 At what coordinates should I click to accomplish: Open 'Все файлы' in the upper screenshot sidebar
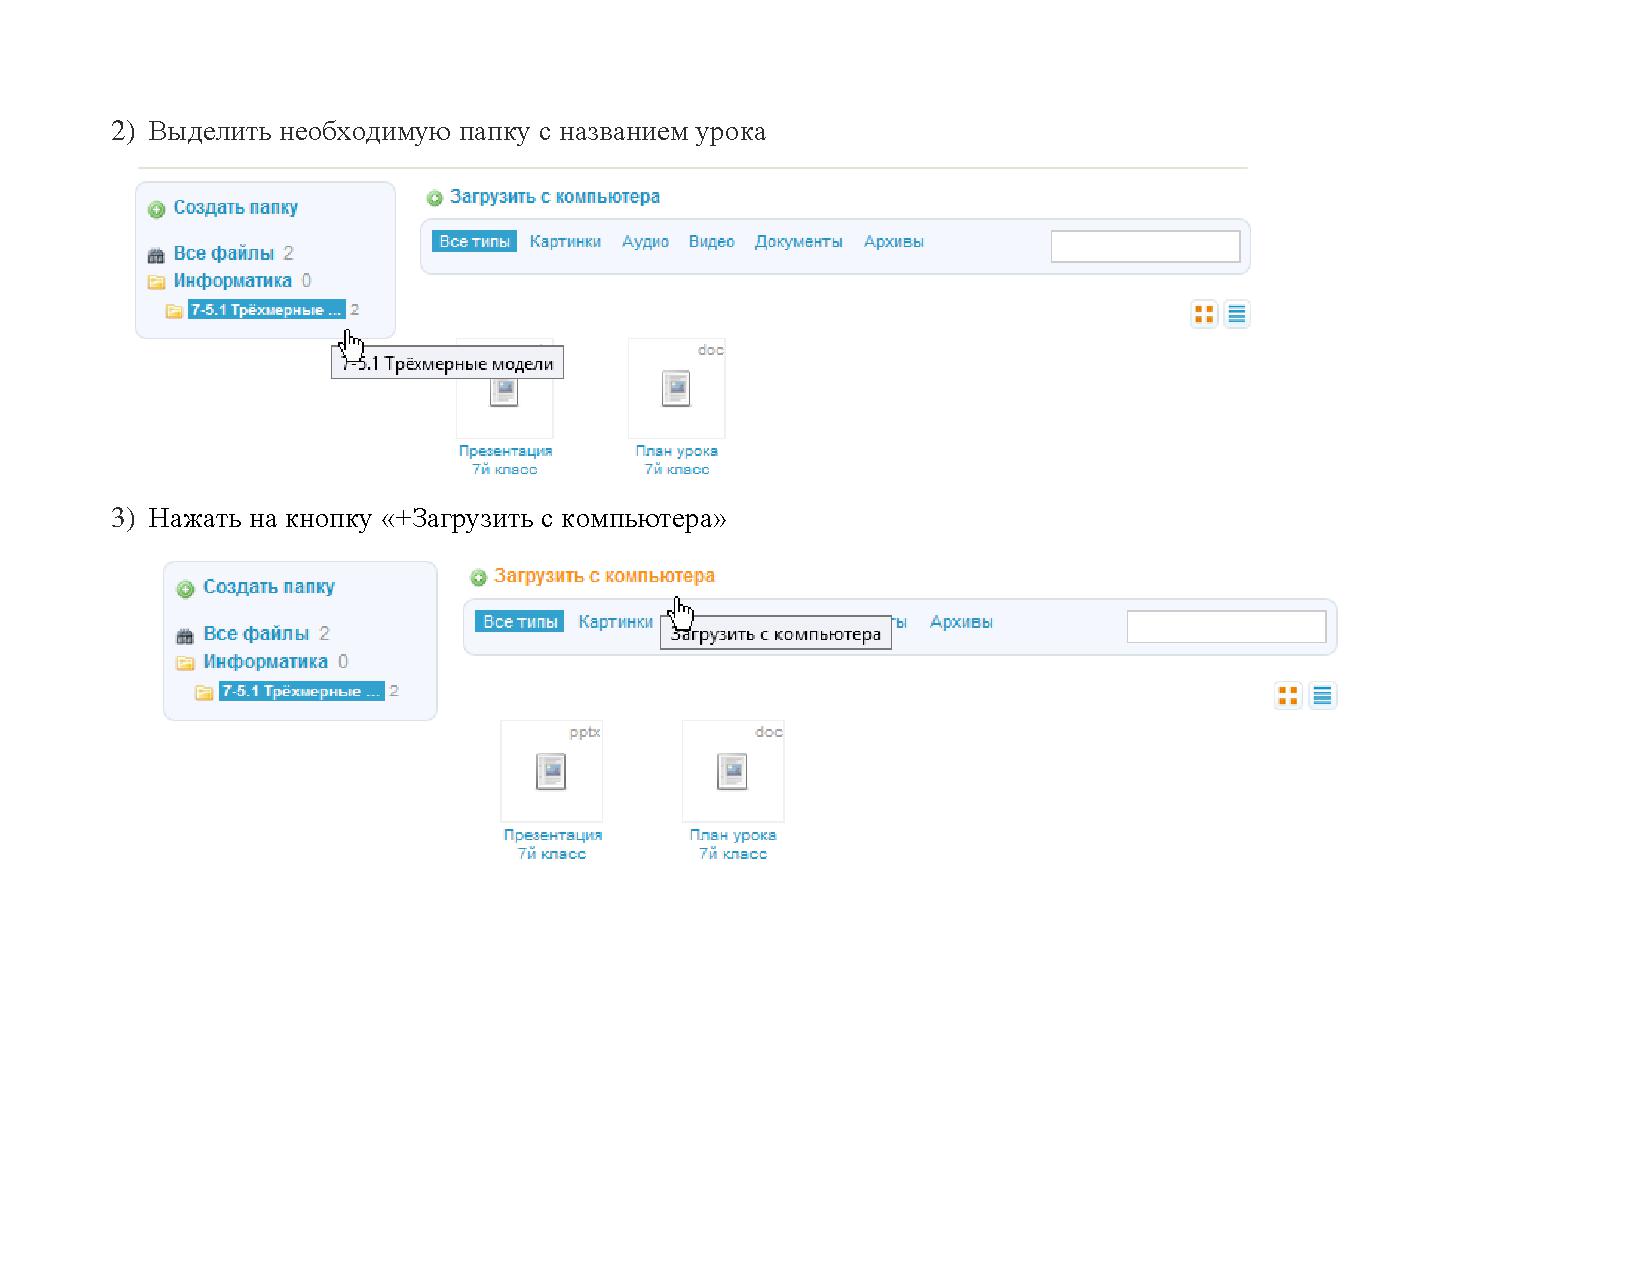click(224, 254)
